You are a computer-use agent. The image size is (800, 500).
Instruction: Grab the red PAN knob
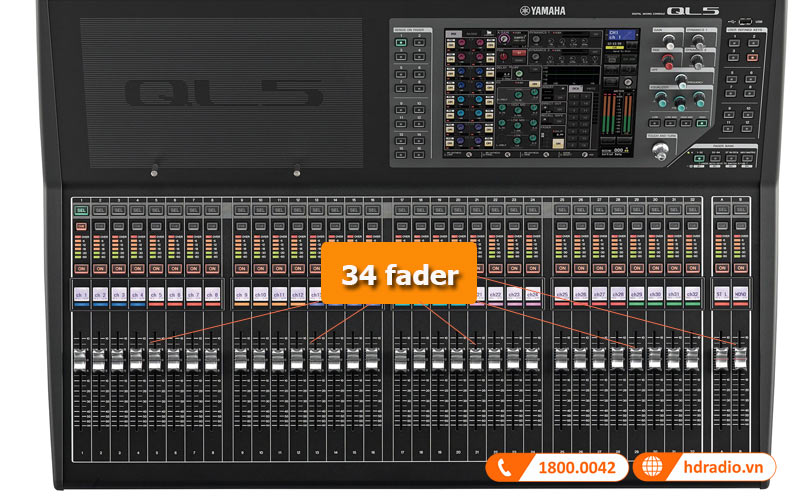click(x=668, y=62)
